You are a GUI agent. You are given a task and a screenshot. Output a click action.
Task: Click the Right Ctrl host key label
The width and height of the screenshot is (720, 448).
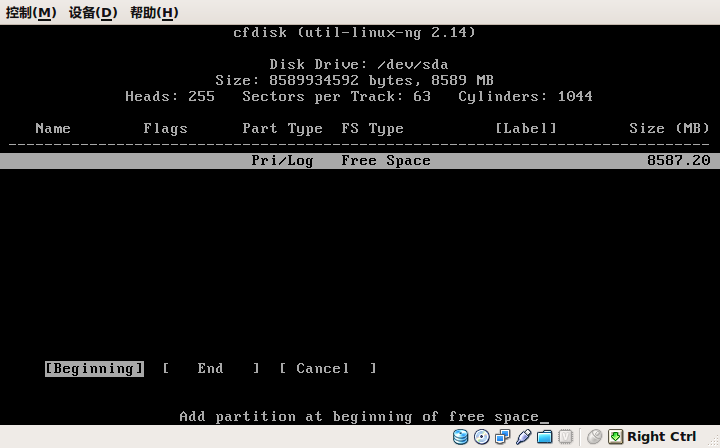click(x=662, y=437)
